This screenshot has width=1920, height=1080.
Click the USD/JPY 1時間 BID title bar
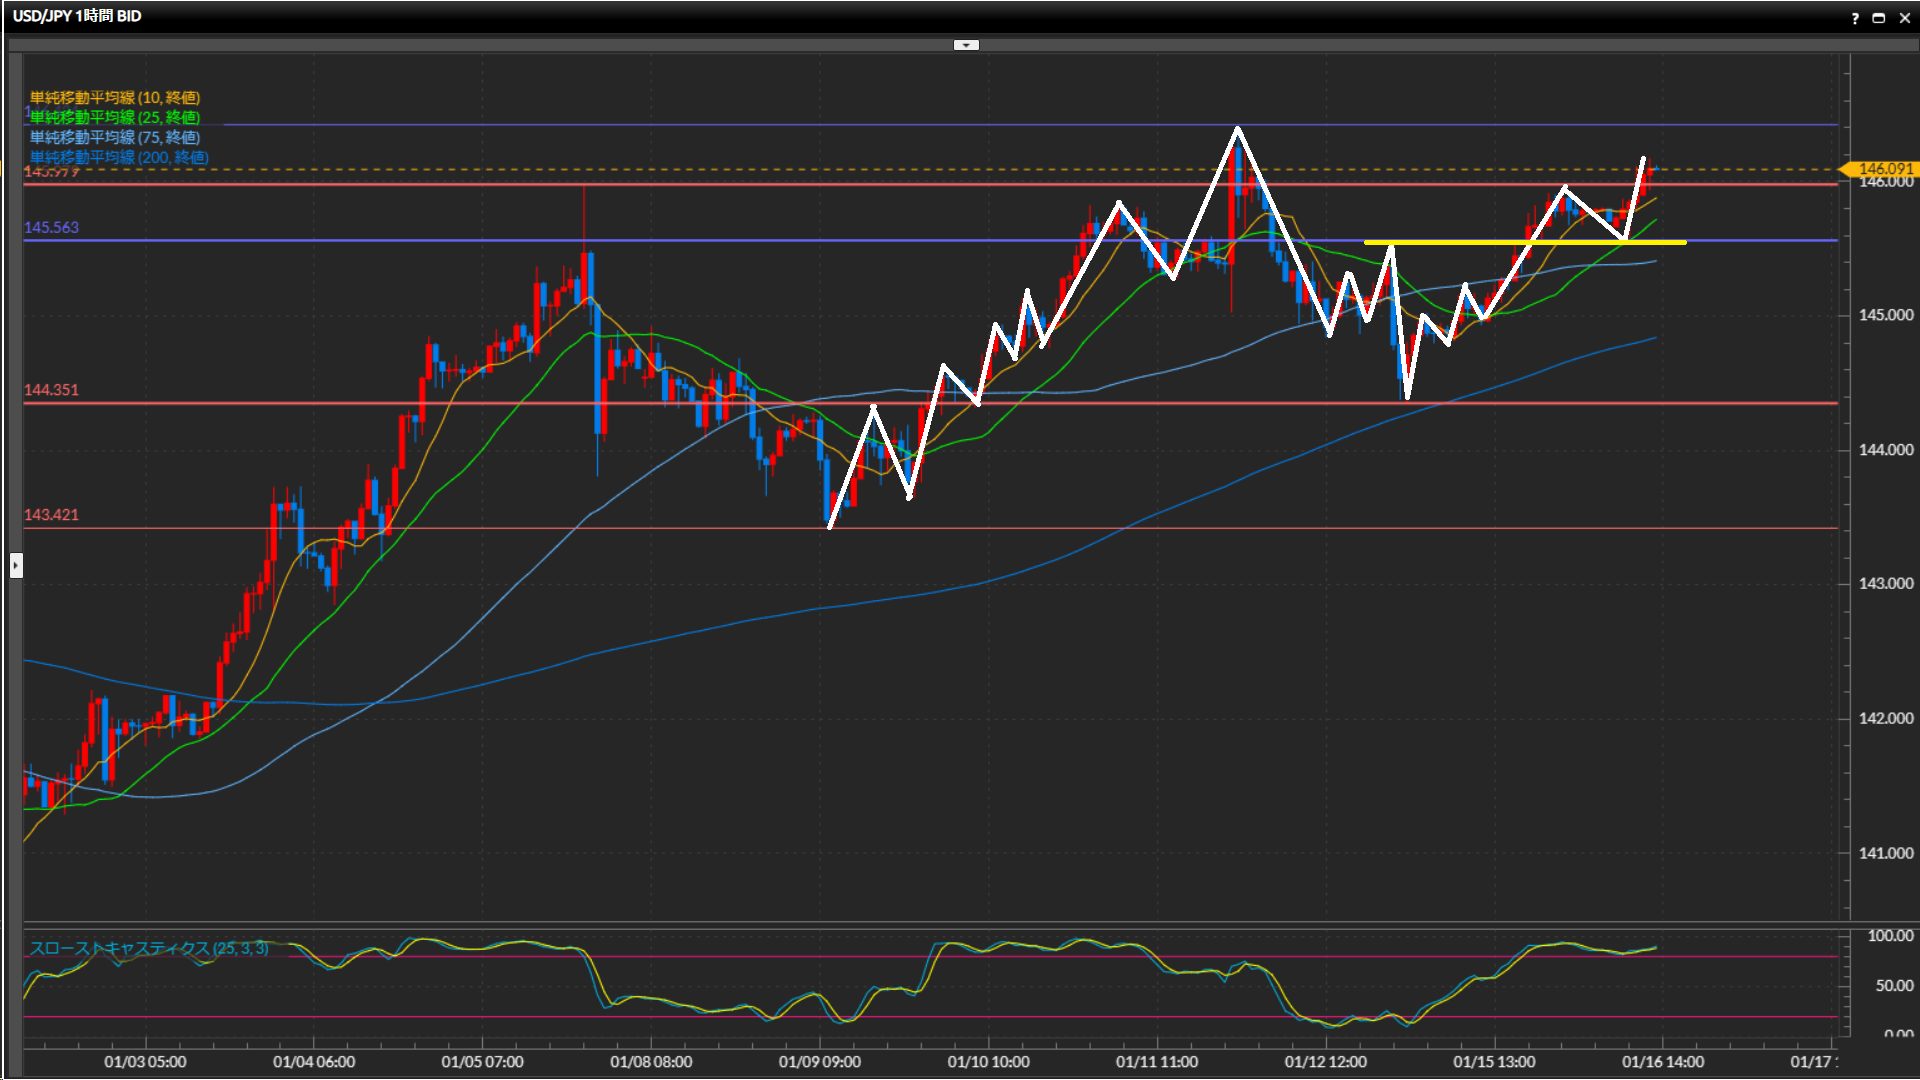click(x=77, y=16)
